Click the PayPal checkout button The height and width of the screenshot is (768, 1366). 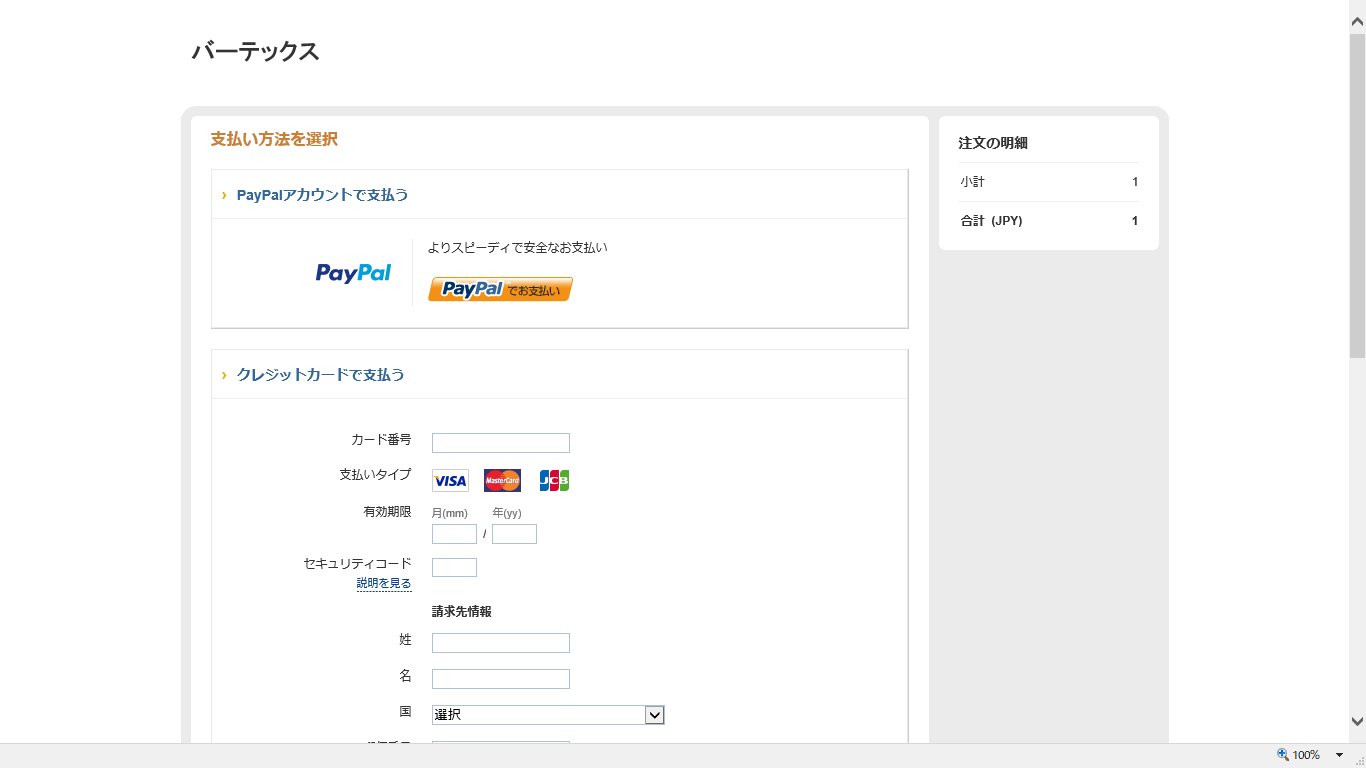tap(500, 289)
